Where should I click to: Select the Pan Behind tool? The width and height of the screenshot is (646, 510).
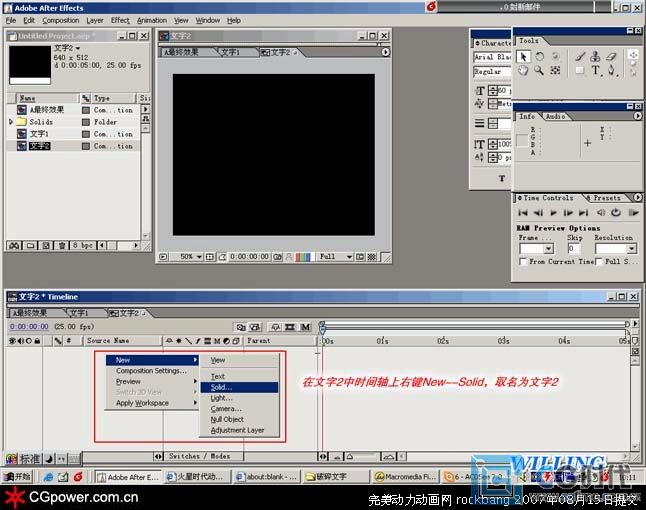(x=555, y=70)
